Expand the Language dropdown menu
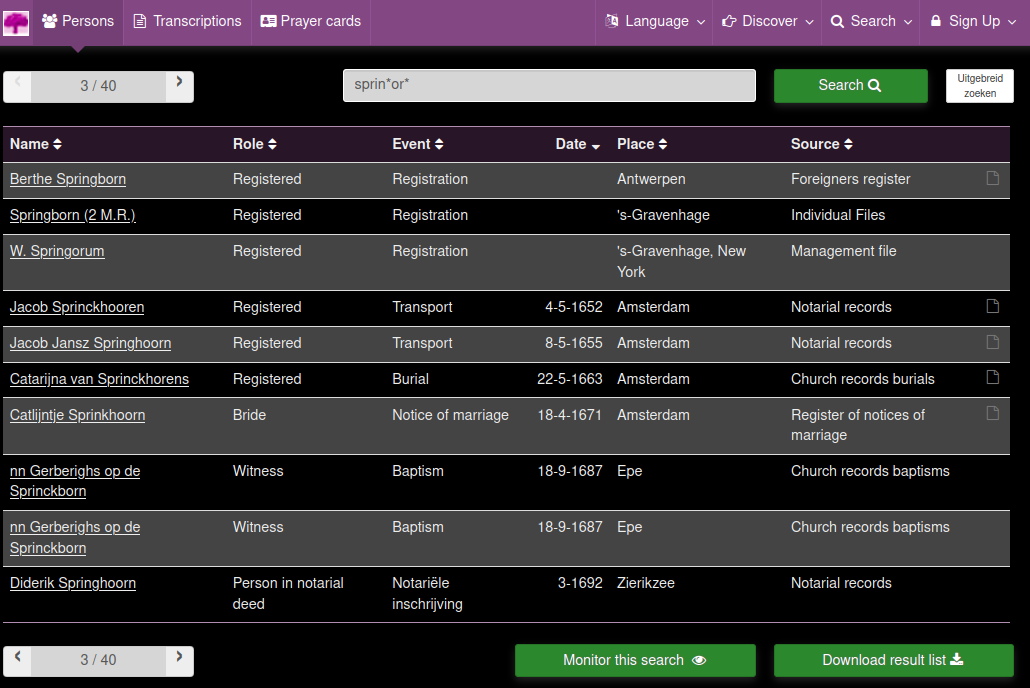The width and height of the screenshot is (1030, 688). tap(655, 21)
